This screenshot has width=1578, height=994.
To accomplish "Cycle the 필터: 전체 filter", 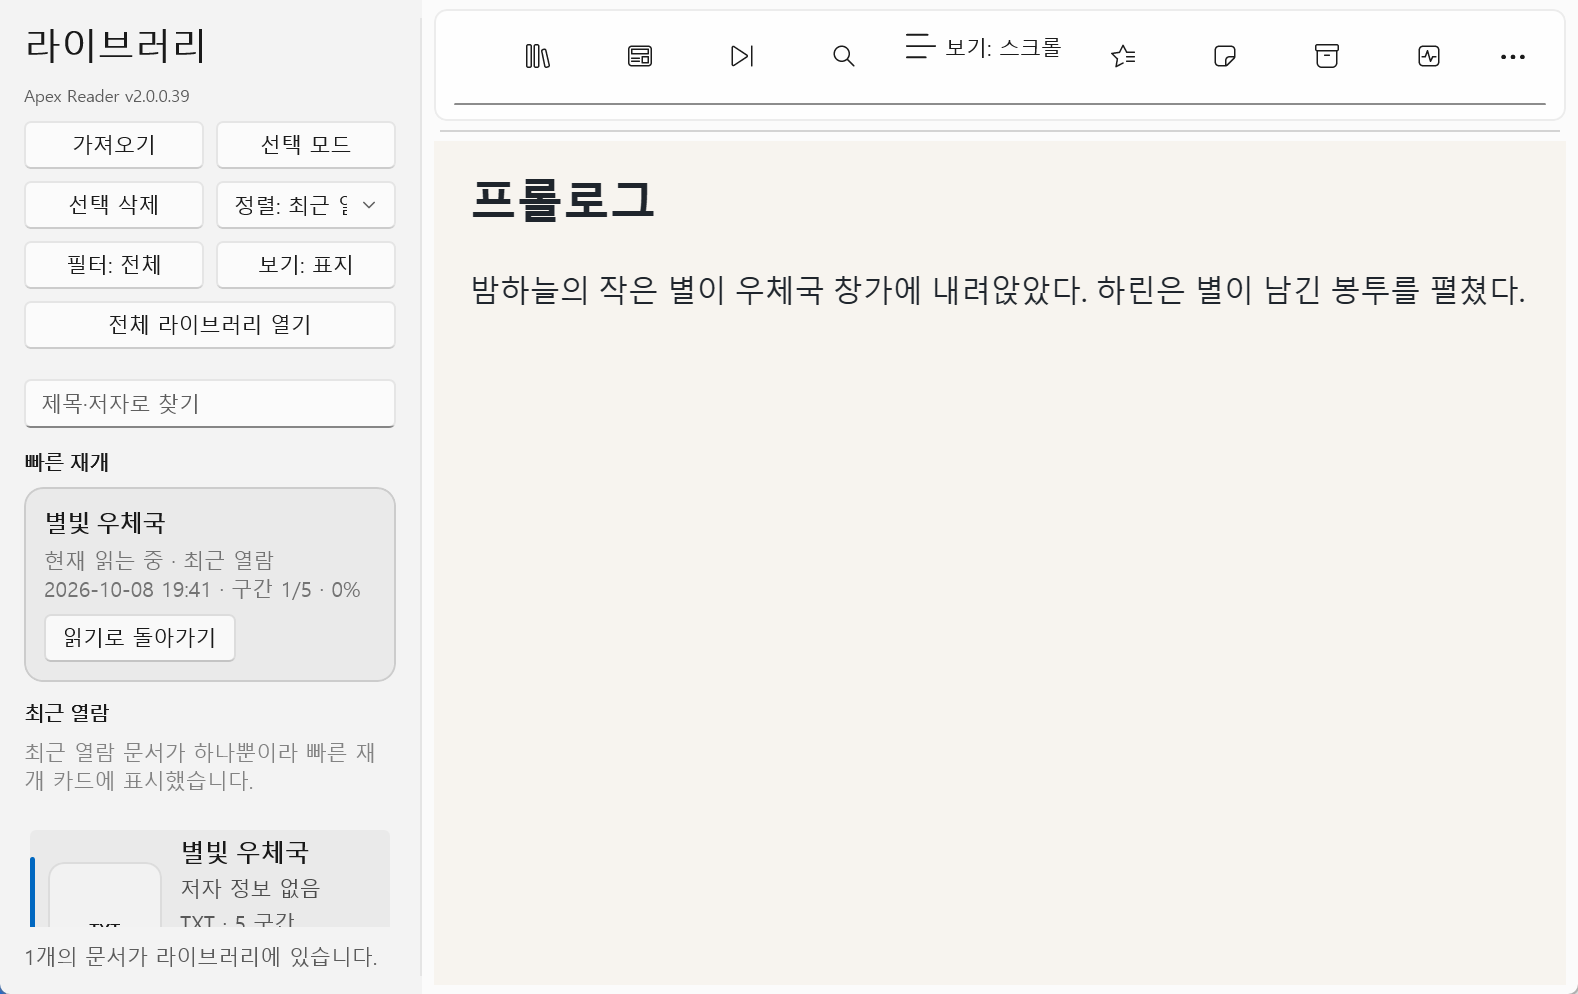I will [114, 265].
